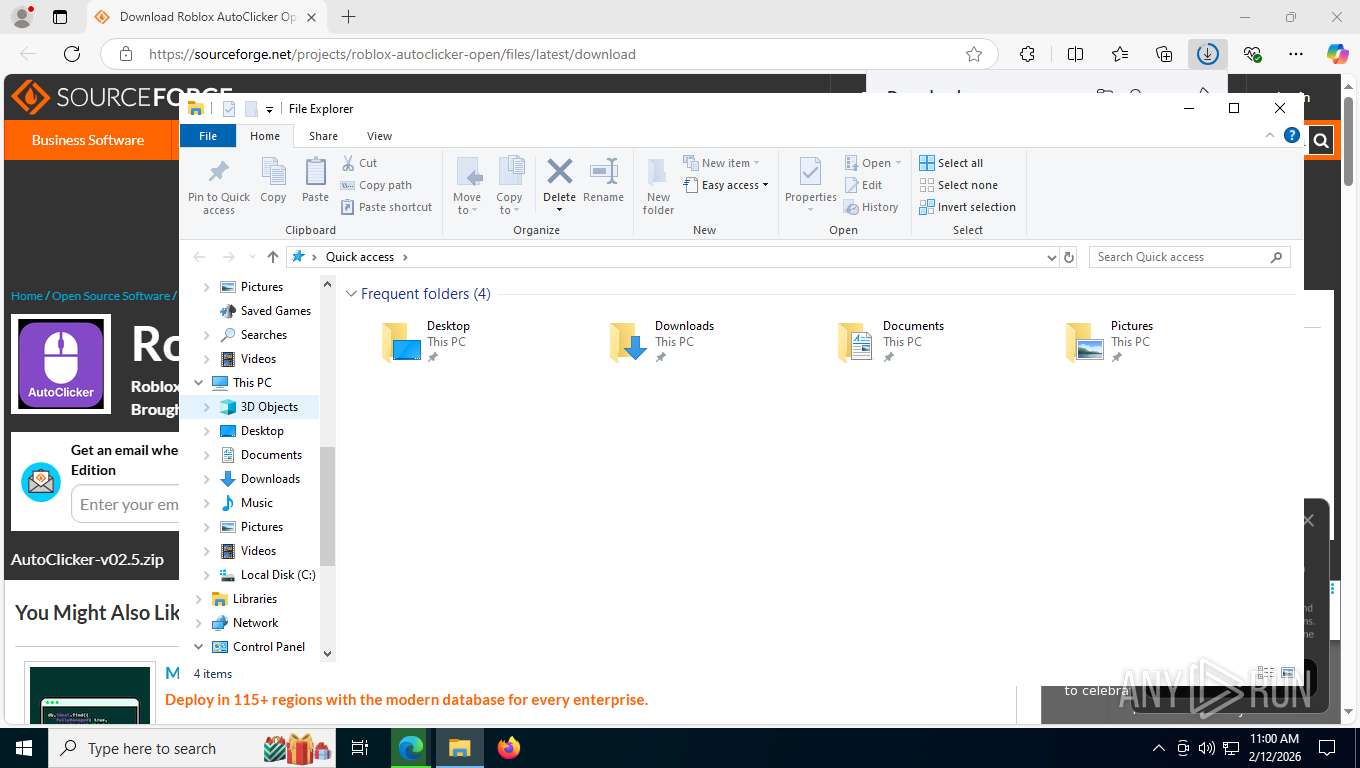Switch to the Share ribbon tab
The image size is (1360, 768).
pyautogui.click(x=323, y=136)
